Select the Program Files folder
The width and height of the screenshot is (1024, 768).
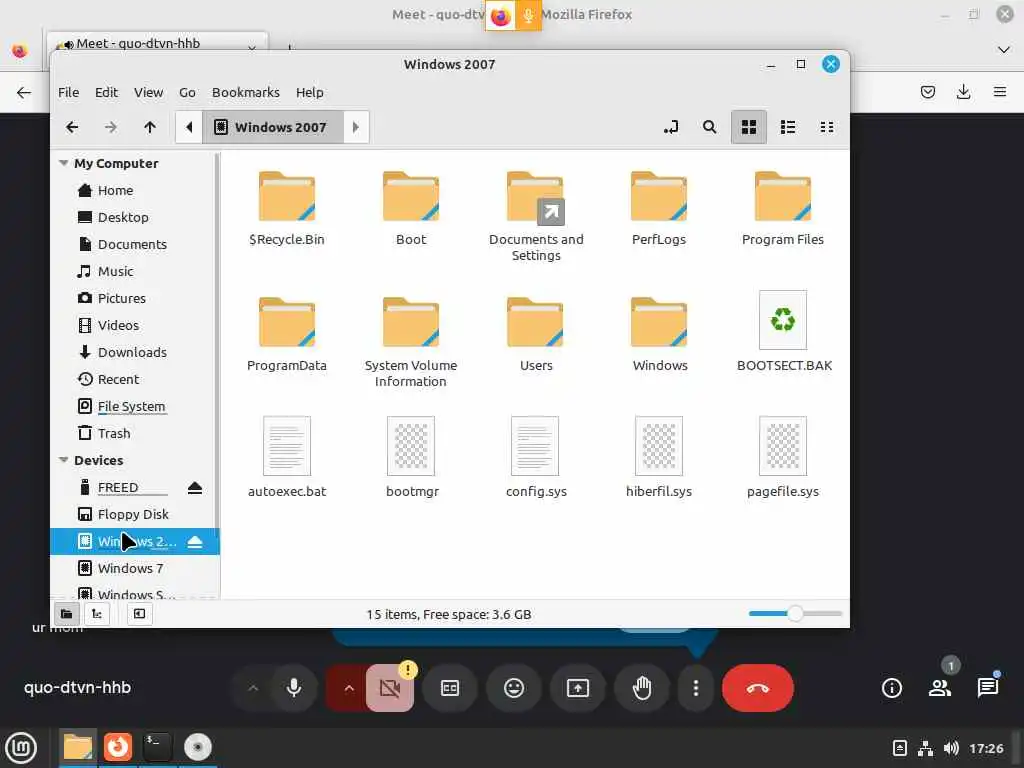pos(783,209)
